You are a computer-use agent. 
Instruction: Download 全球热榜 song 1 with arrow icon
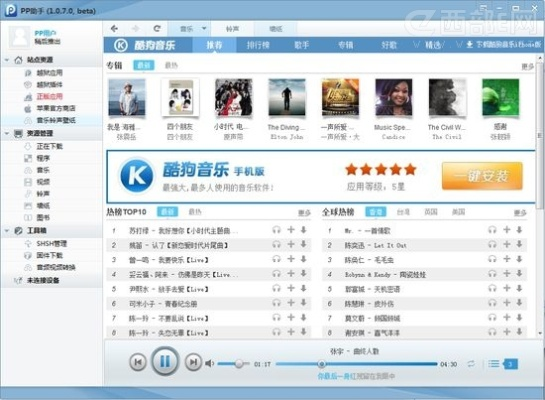tap(519, 230)
